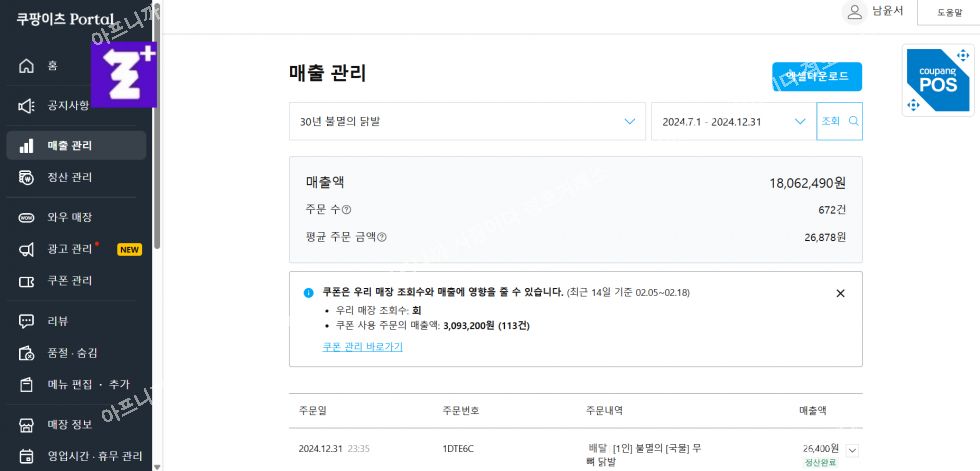Click the Home icon in sidebar
The height and width of the screenshot is (471, 980).
click(x=27, y=66)
